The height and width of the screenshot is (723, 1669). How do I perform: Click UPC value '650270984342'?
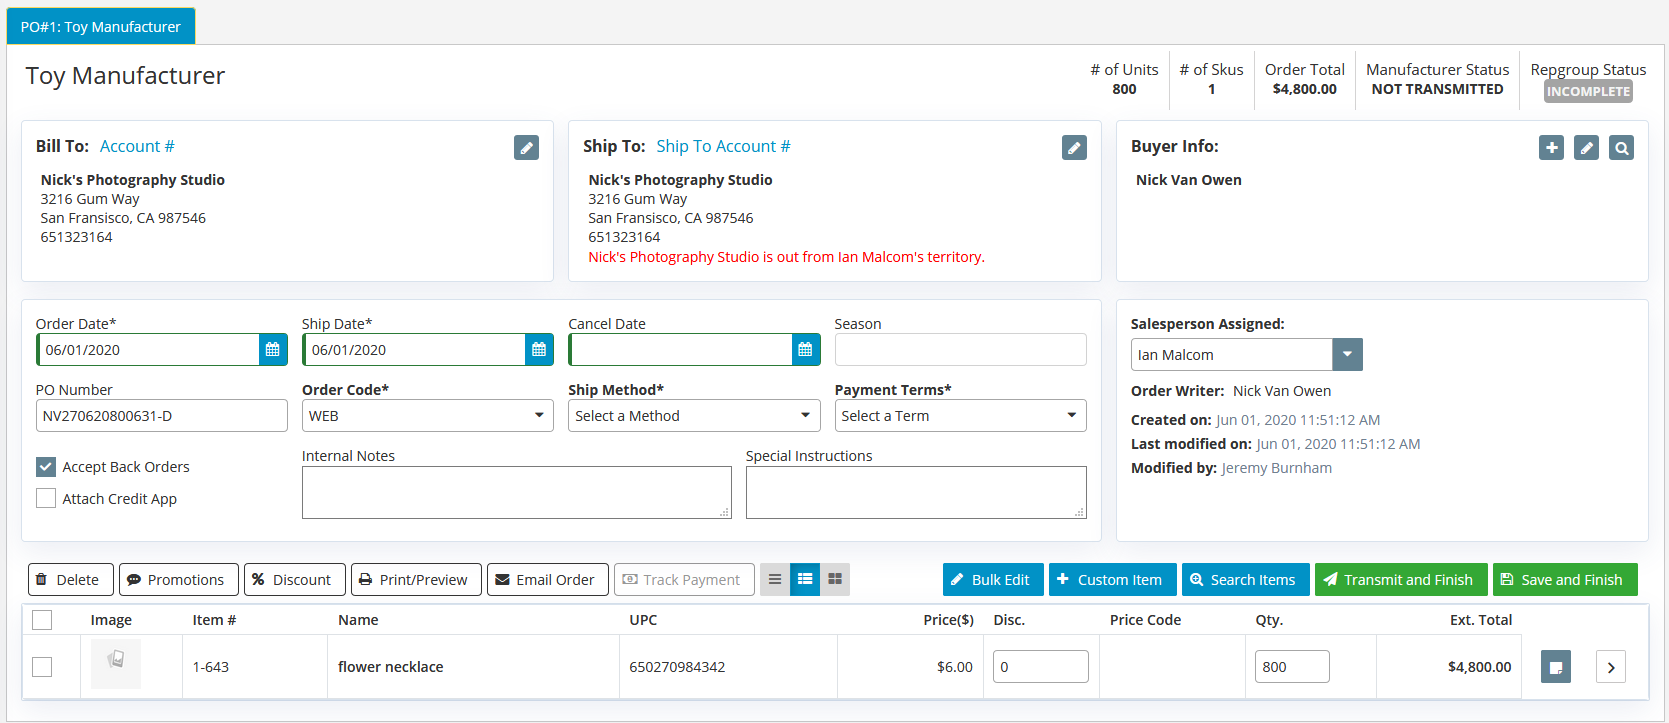tap(677, 667)
